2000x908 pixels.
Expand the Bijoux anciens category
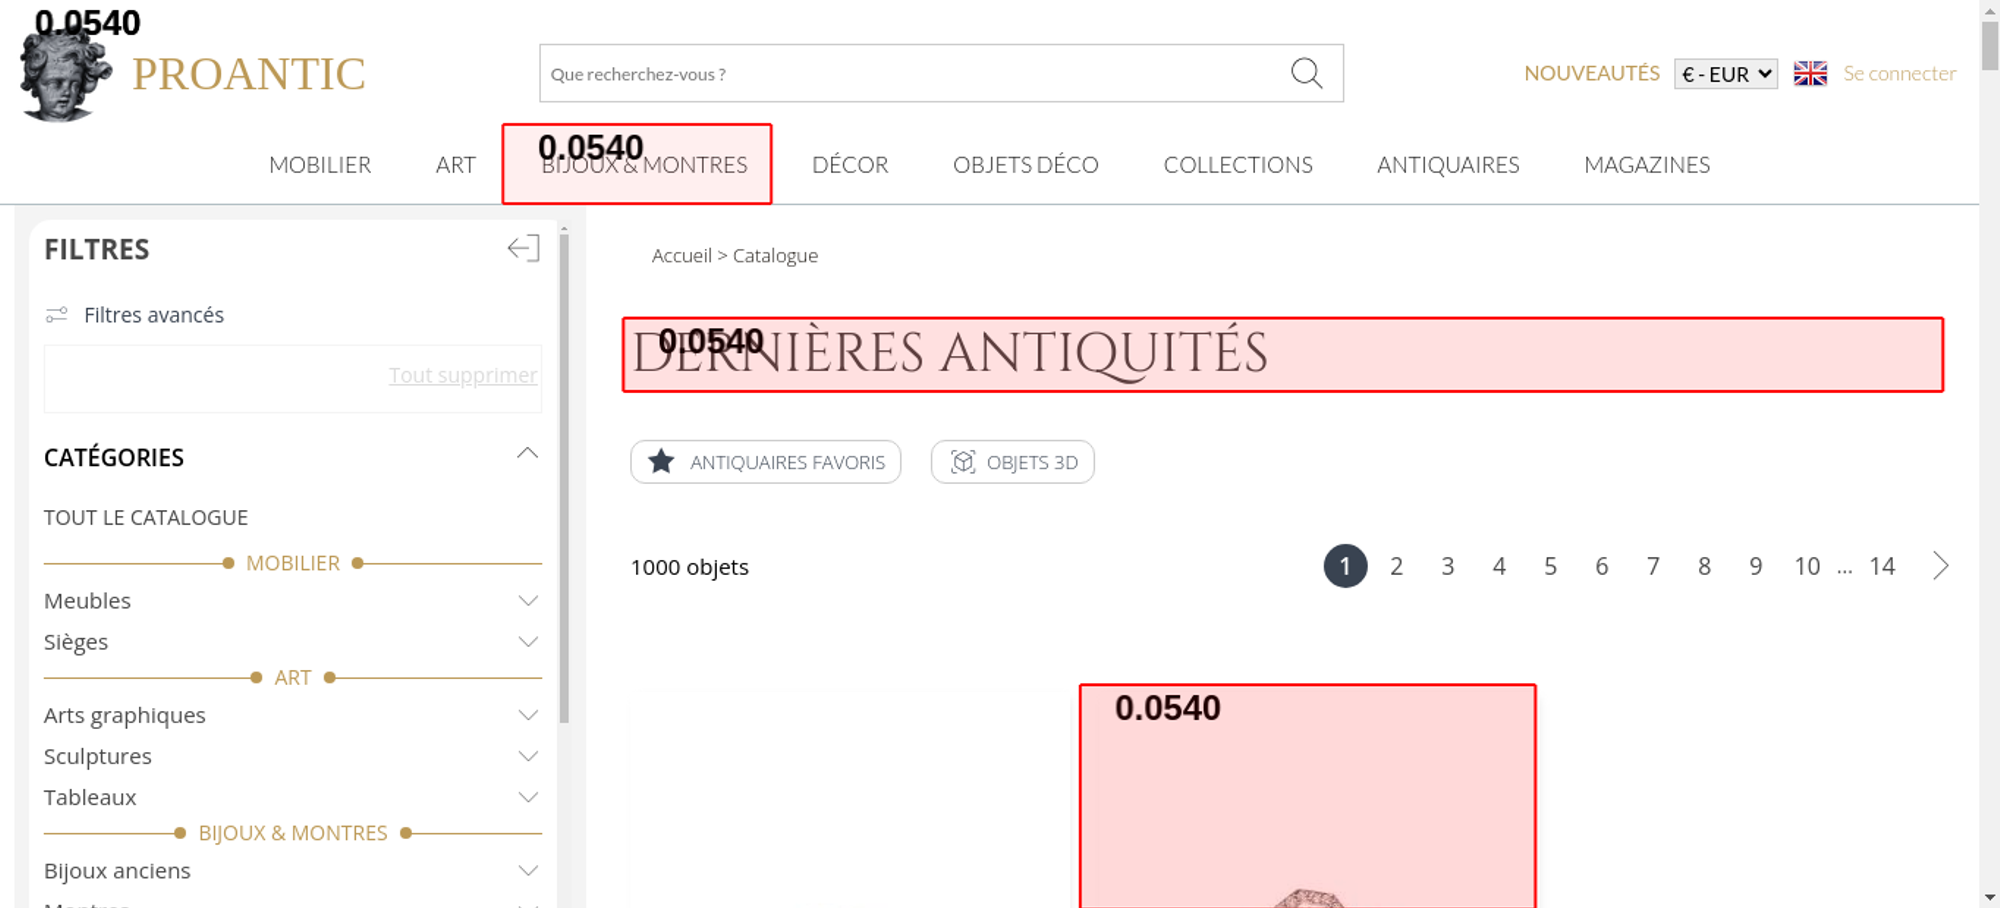[x=528, y=871]
